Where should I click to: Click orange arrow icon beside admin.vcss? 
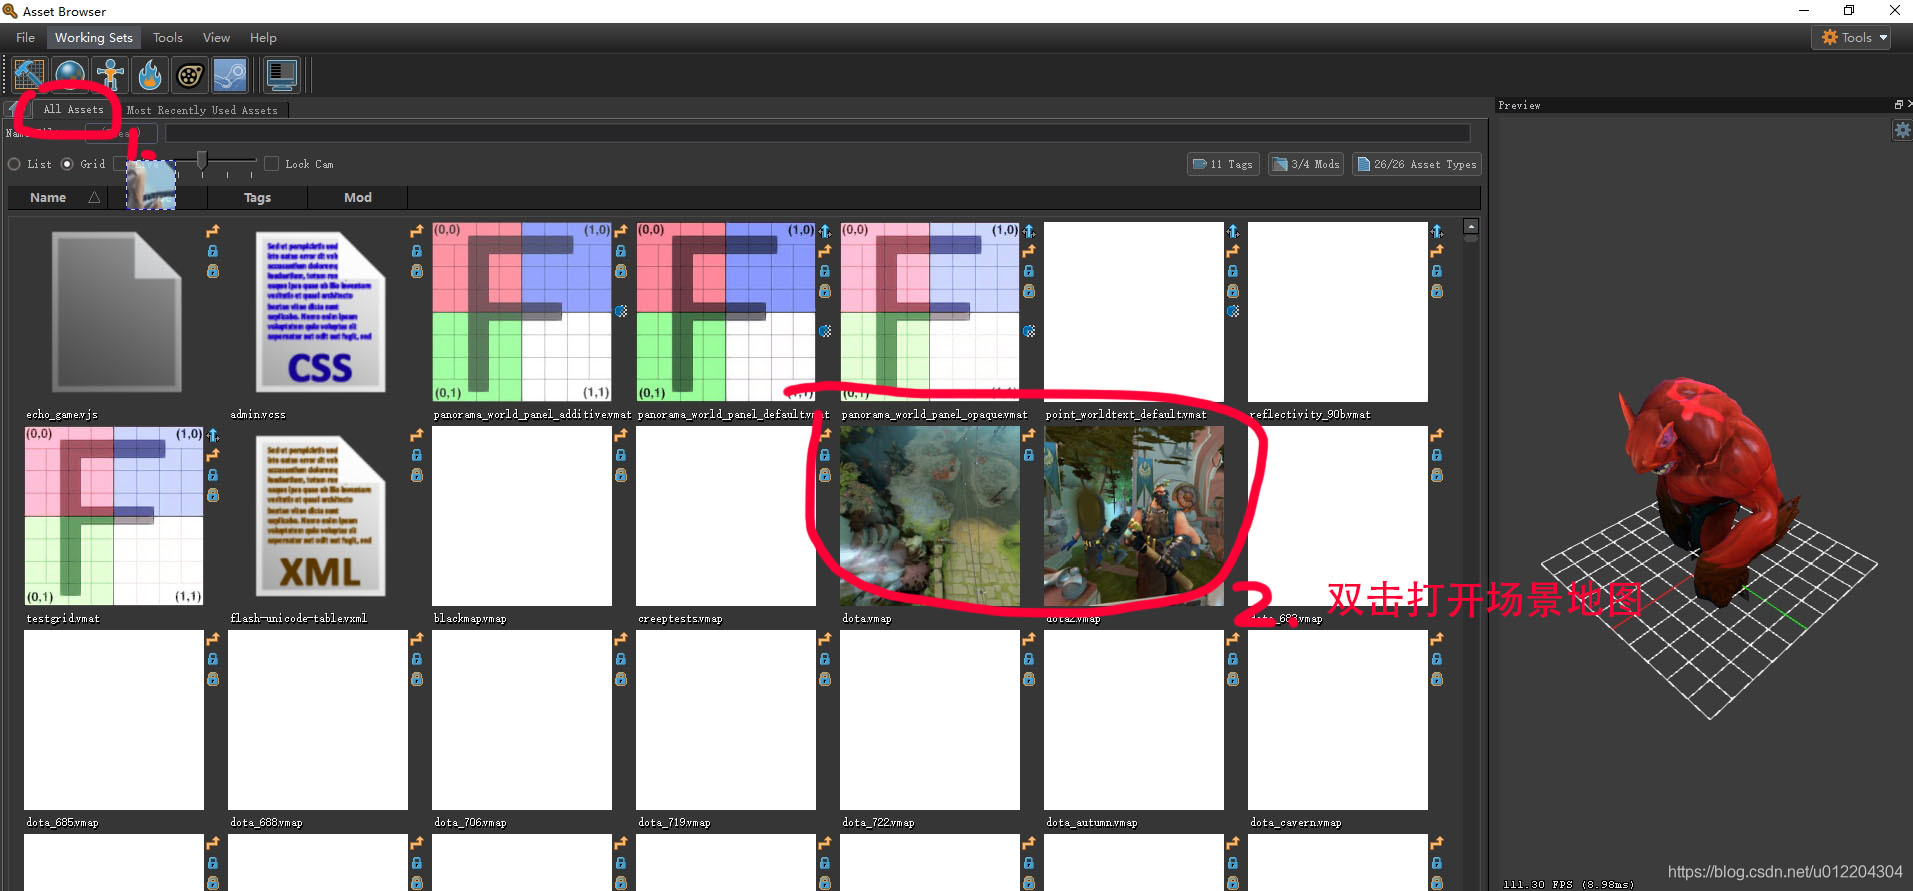417,231
